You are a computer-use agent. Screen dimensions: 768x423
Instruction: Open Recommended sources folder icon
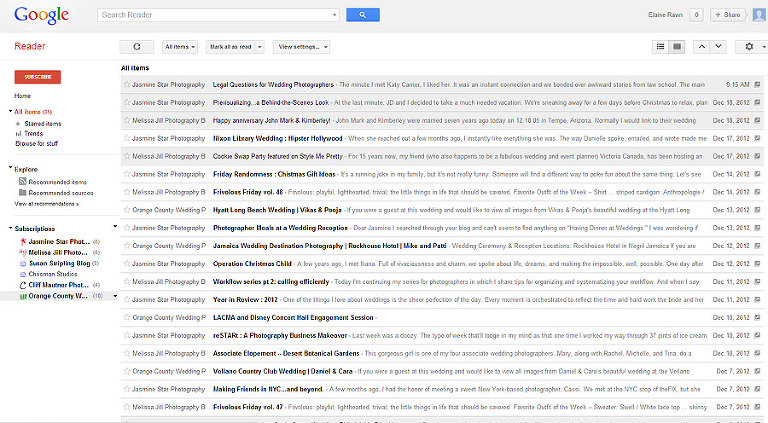[x=22, y=192]
